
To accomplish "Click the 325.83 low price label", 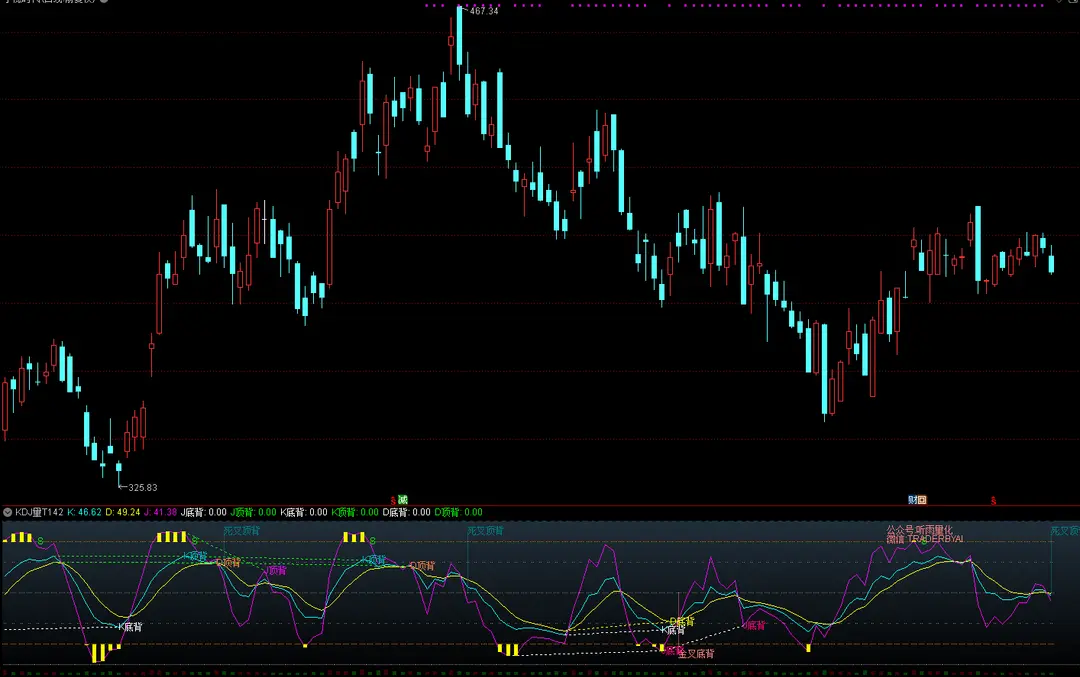I will 143,488.
